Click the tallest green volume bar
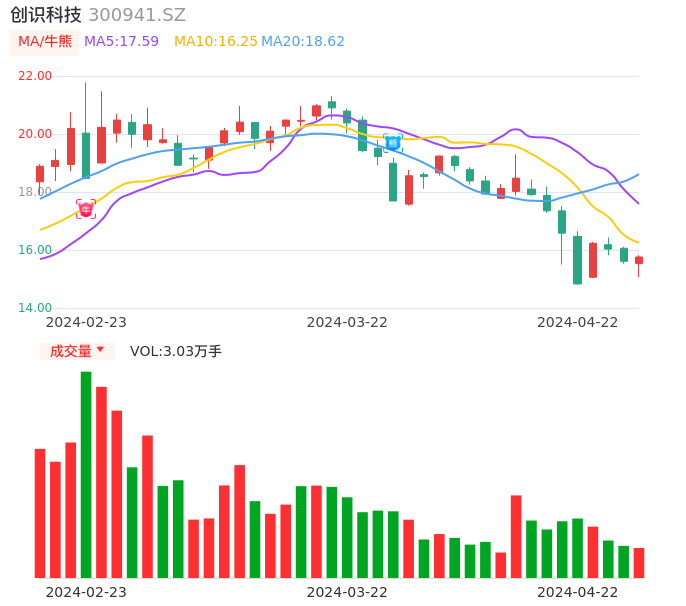This screenshot has height=606, width=686. [x=86, y=475]
